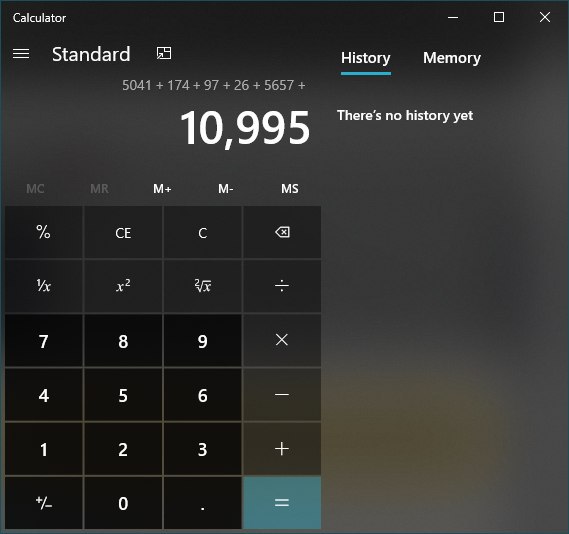Screen dimensions: 569x534
Task: Click the MC memory clear button
Action: (35, 189)
